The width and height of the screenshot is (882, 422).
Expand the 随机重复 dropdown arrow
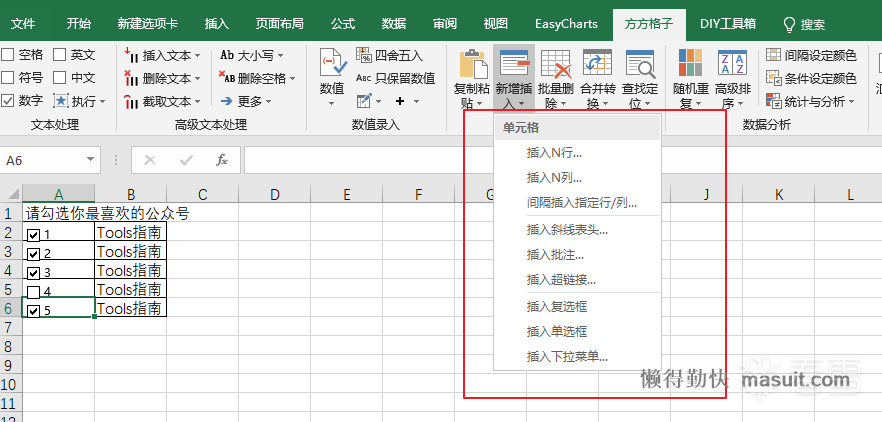click(698, 104)
